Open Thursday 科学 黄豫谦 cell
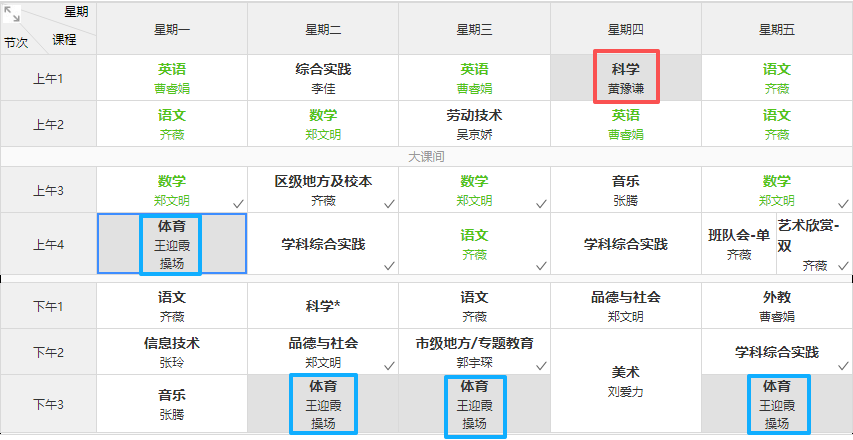The image size is (853, 440). point(626,78)
